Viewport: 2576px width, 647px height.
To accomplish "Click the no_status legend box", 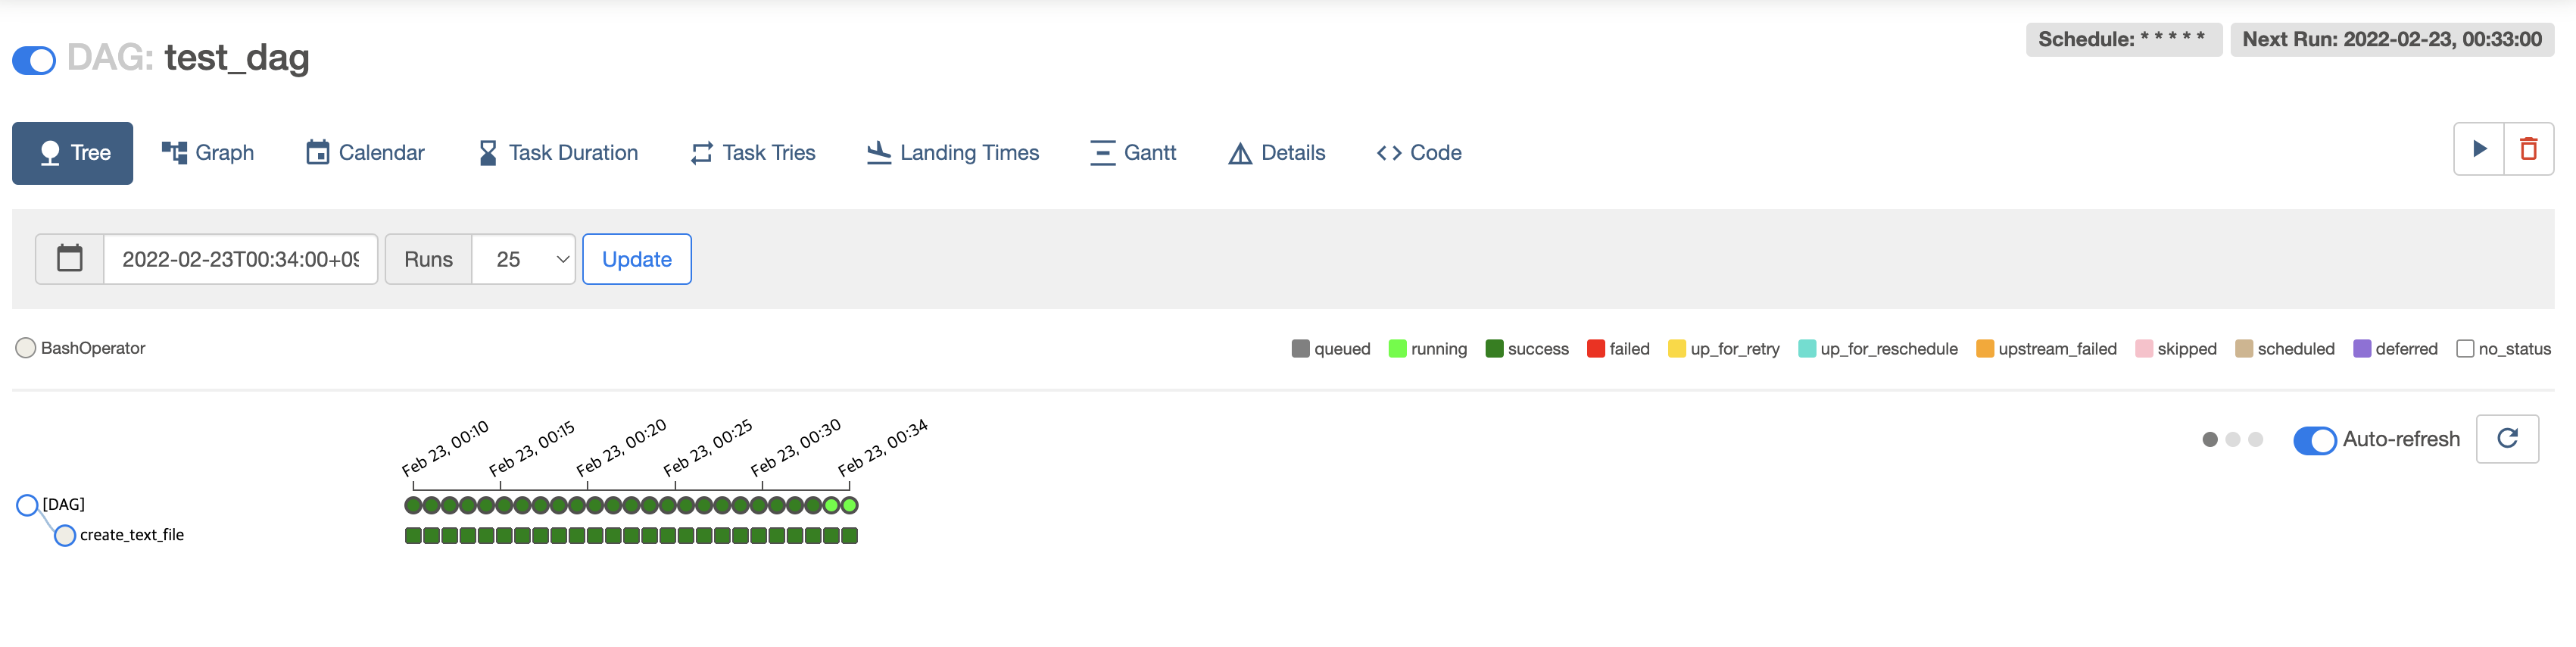I will (2464, 348).
